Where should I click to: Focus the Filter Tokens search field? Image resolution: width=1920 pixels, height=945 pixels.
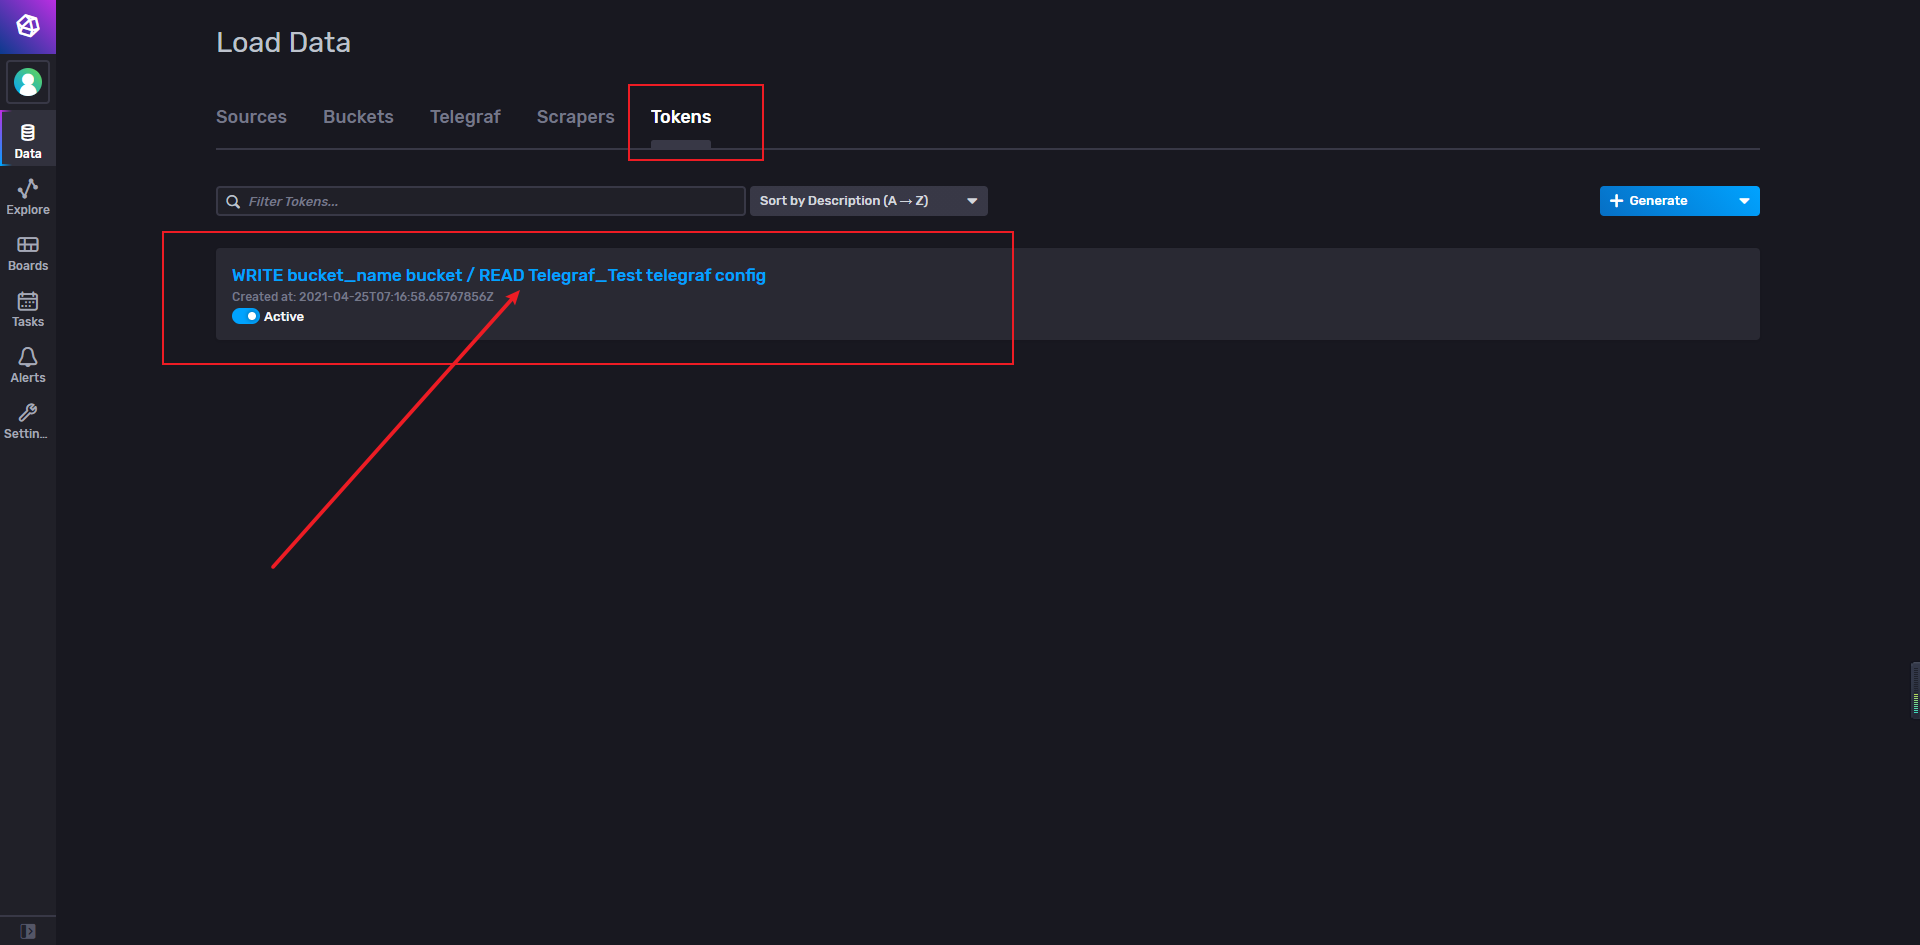pos(480,201)
